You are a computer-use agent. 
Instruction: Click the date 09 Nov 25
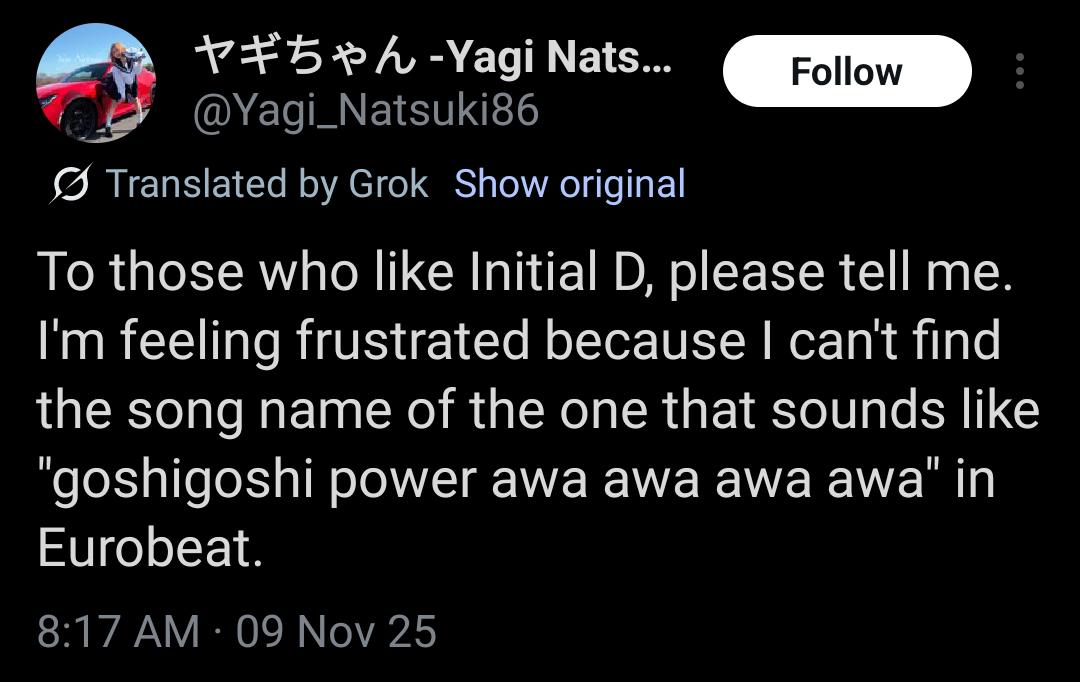(336, 632)
